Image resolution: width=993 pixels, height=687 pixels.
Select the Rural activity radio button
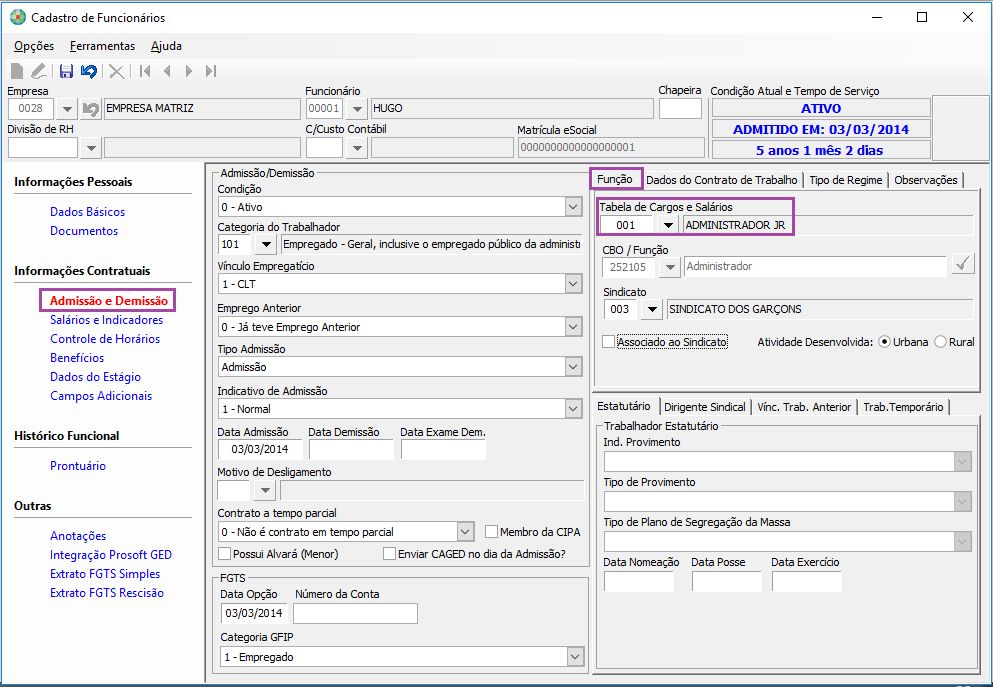940,342
